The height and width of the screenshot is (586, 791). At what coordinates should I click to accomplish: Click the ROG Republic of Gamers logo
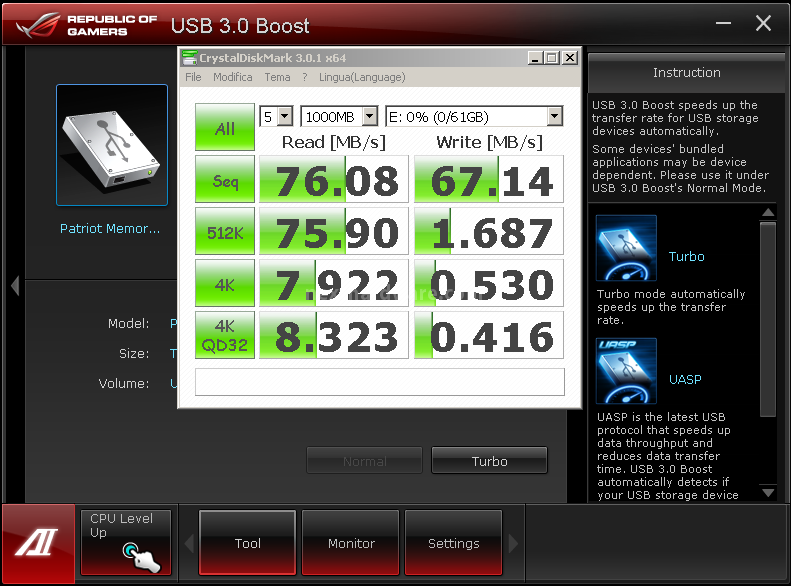(x=87, y=25)
